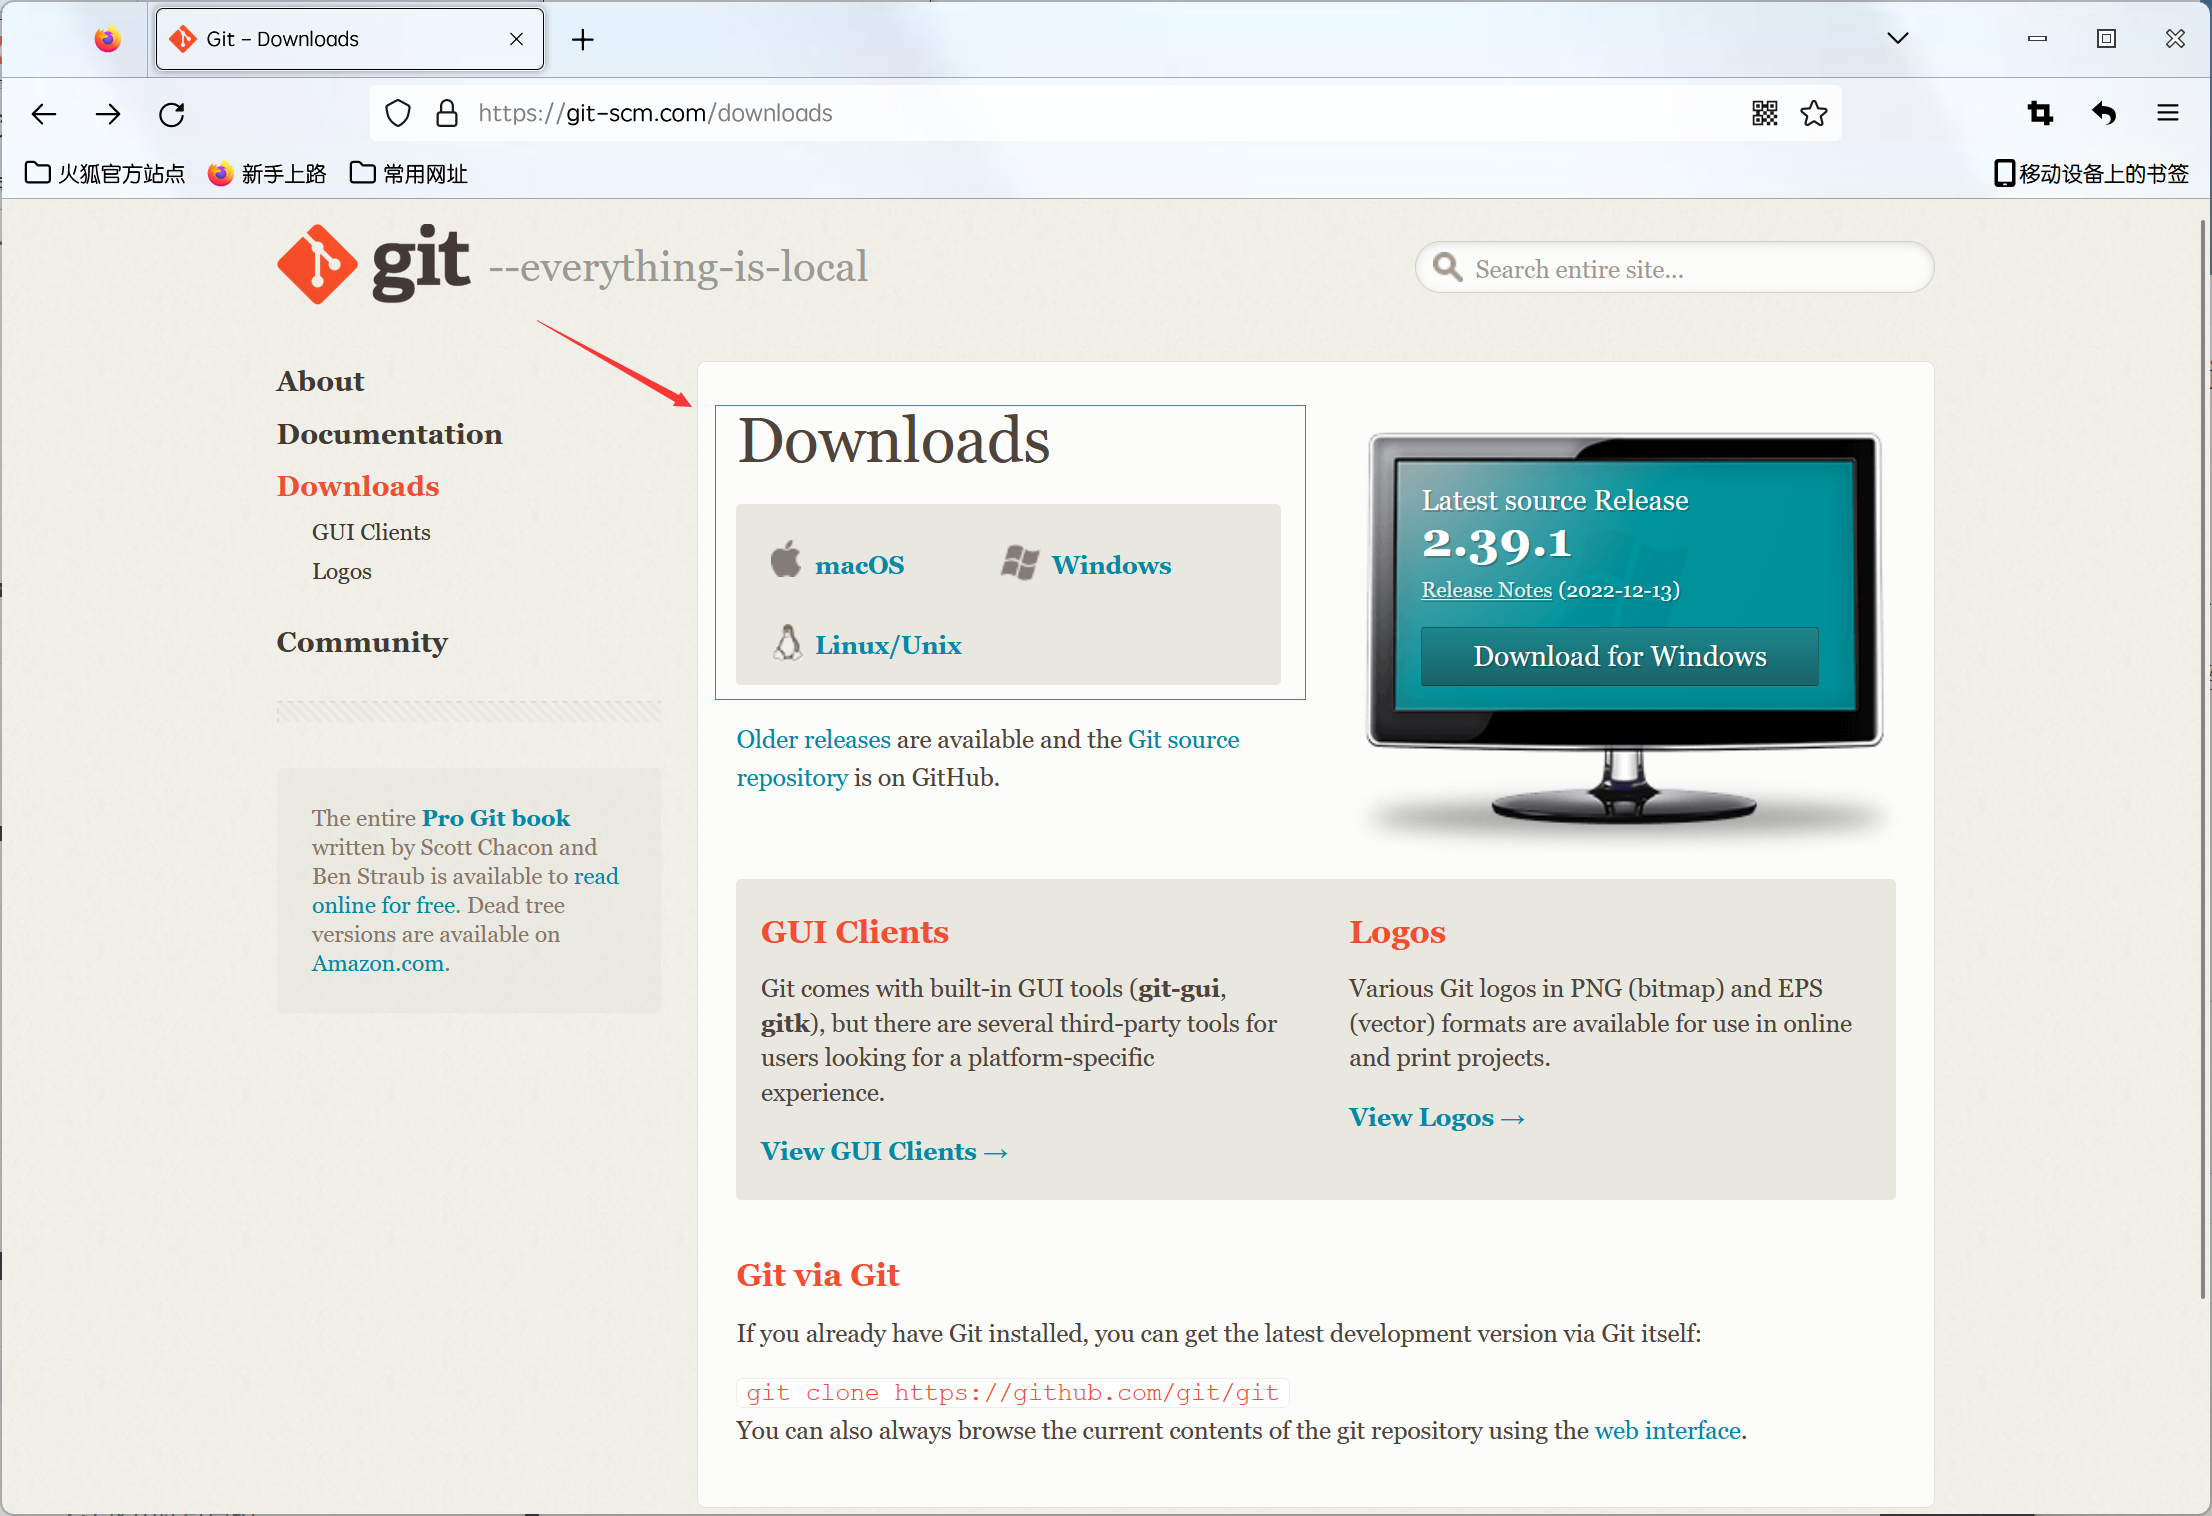Click the QR code icon in address bar
Screen dimensions: 2212x1516
pos(1764,114)
